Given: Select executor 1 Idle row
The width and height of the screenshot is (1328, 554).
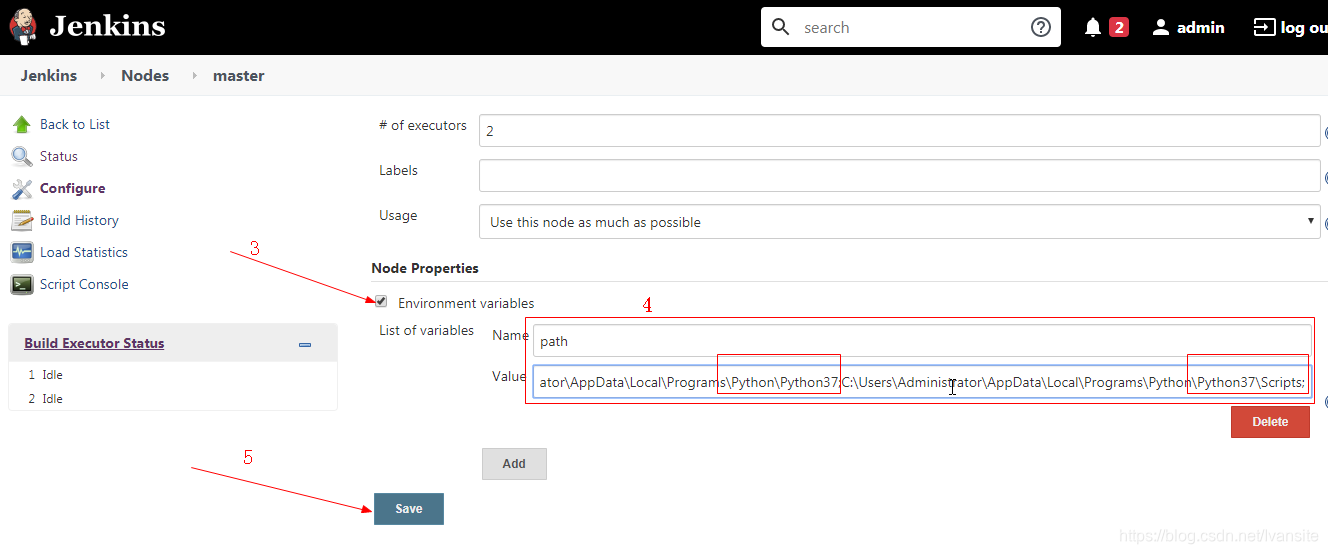Looking at the screenshot, I should pyautogui.click(x=172, y=375).
